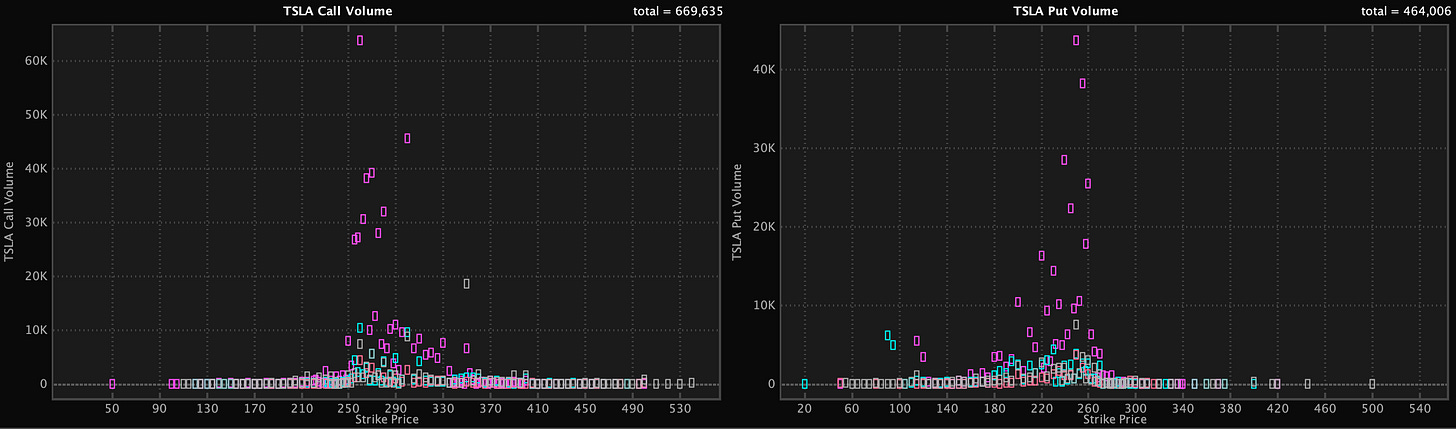Click strike tick 60 on put chart
Image resolution: width=1456 pixels, height=429 pixels.
pyautogui.click(x=852, y=409)
